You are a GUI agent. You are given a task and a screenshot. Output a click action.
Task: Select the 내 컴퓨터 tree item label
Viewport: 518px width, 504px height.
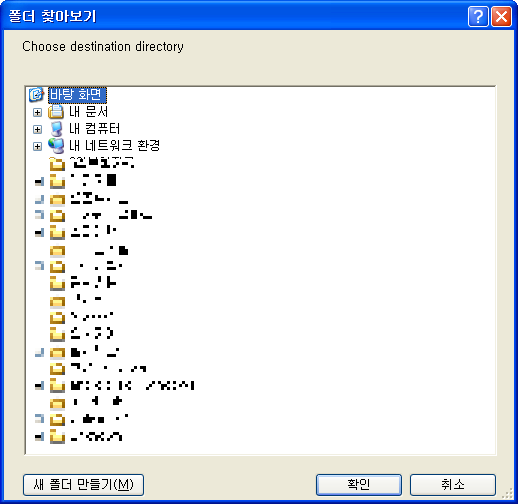click(x=95, y=129)
